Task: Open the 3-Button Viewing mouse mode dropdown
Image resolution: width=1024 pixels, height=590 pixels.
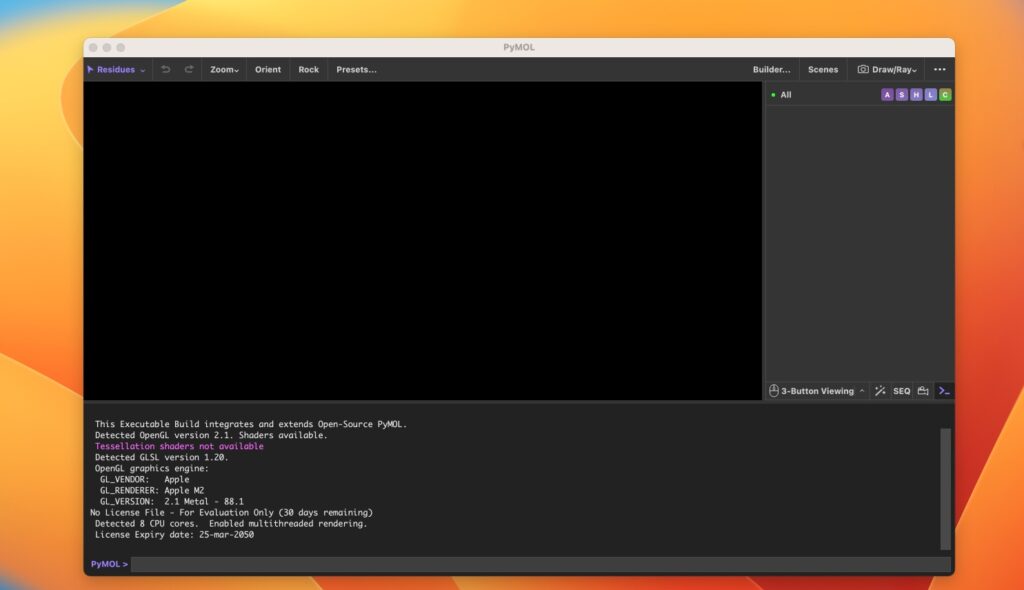Action: click(x=815, y=391)
